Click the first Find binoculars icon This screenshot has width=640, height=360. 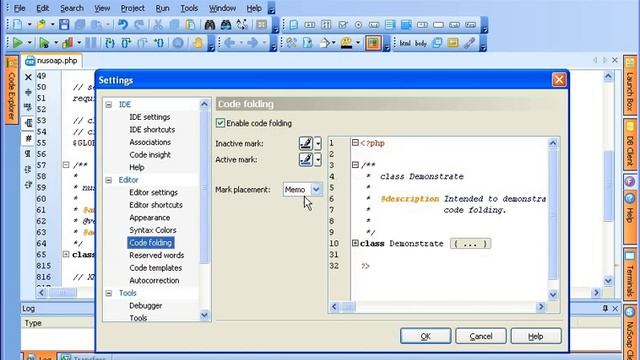pos(210,25)
